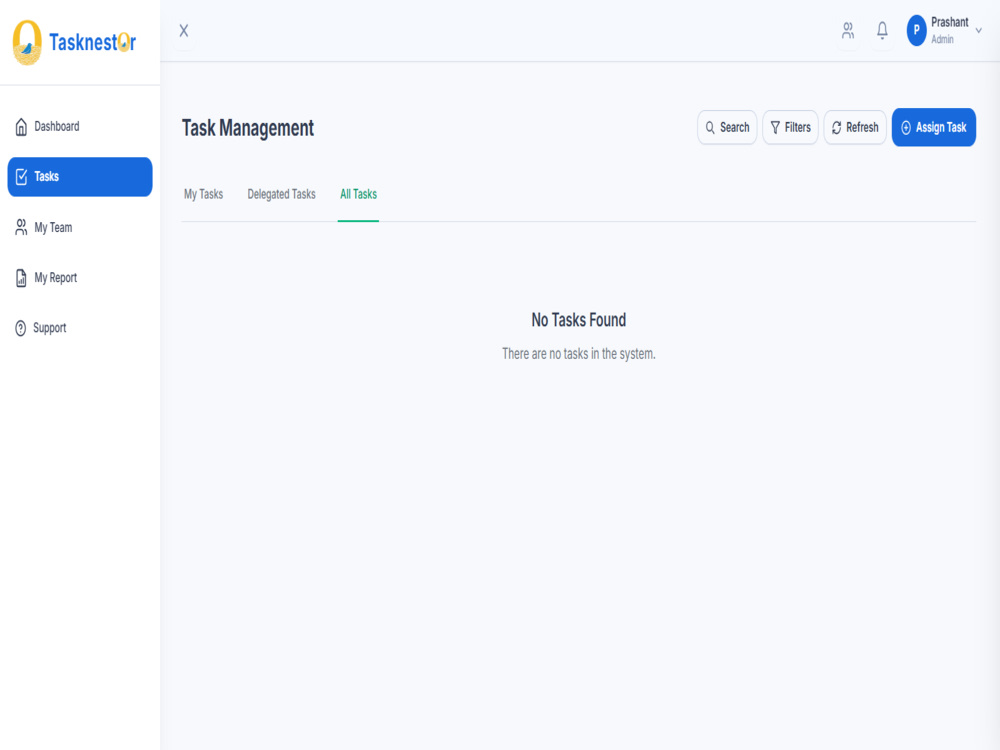The width and height of the screenshot is (1000, 750).
Task: Expand the Prashant account dropdown chevron
Action: tap(978, 31)
